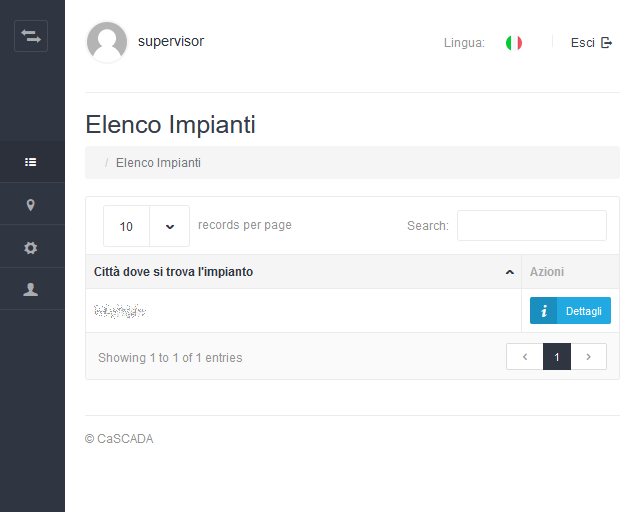The width and height of the screenshot is (640, 512).
Task: Open the map pin sidebar icon
Action: pos(31,205)
